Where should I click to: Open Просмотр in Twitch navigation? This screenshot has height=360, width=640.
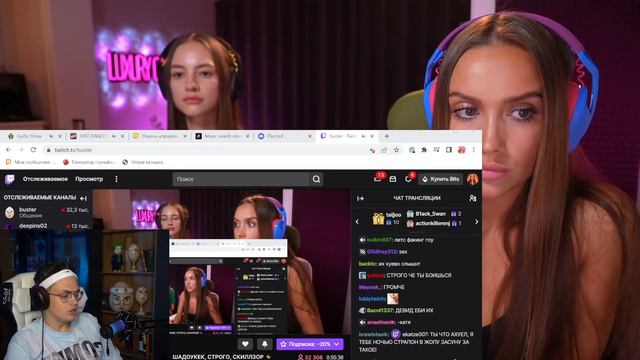[89, 179]
